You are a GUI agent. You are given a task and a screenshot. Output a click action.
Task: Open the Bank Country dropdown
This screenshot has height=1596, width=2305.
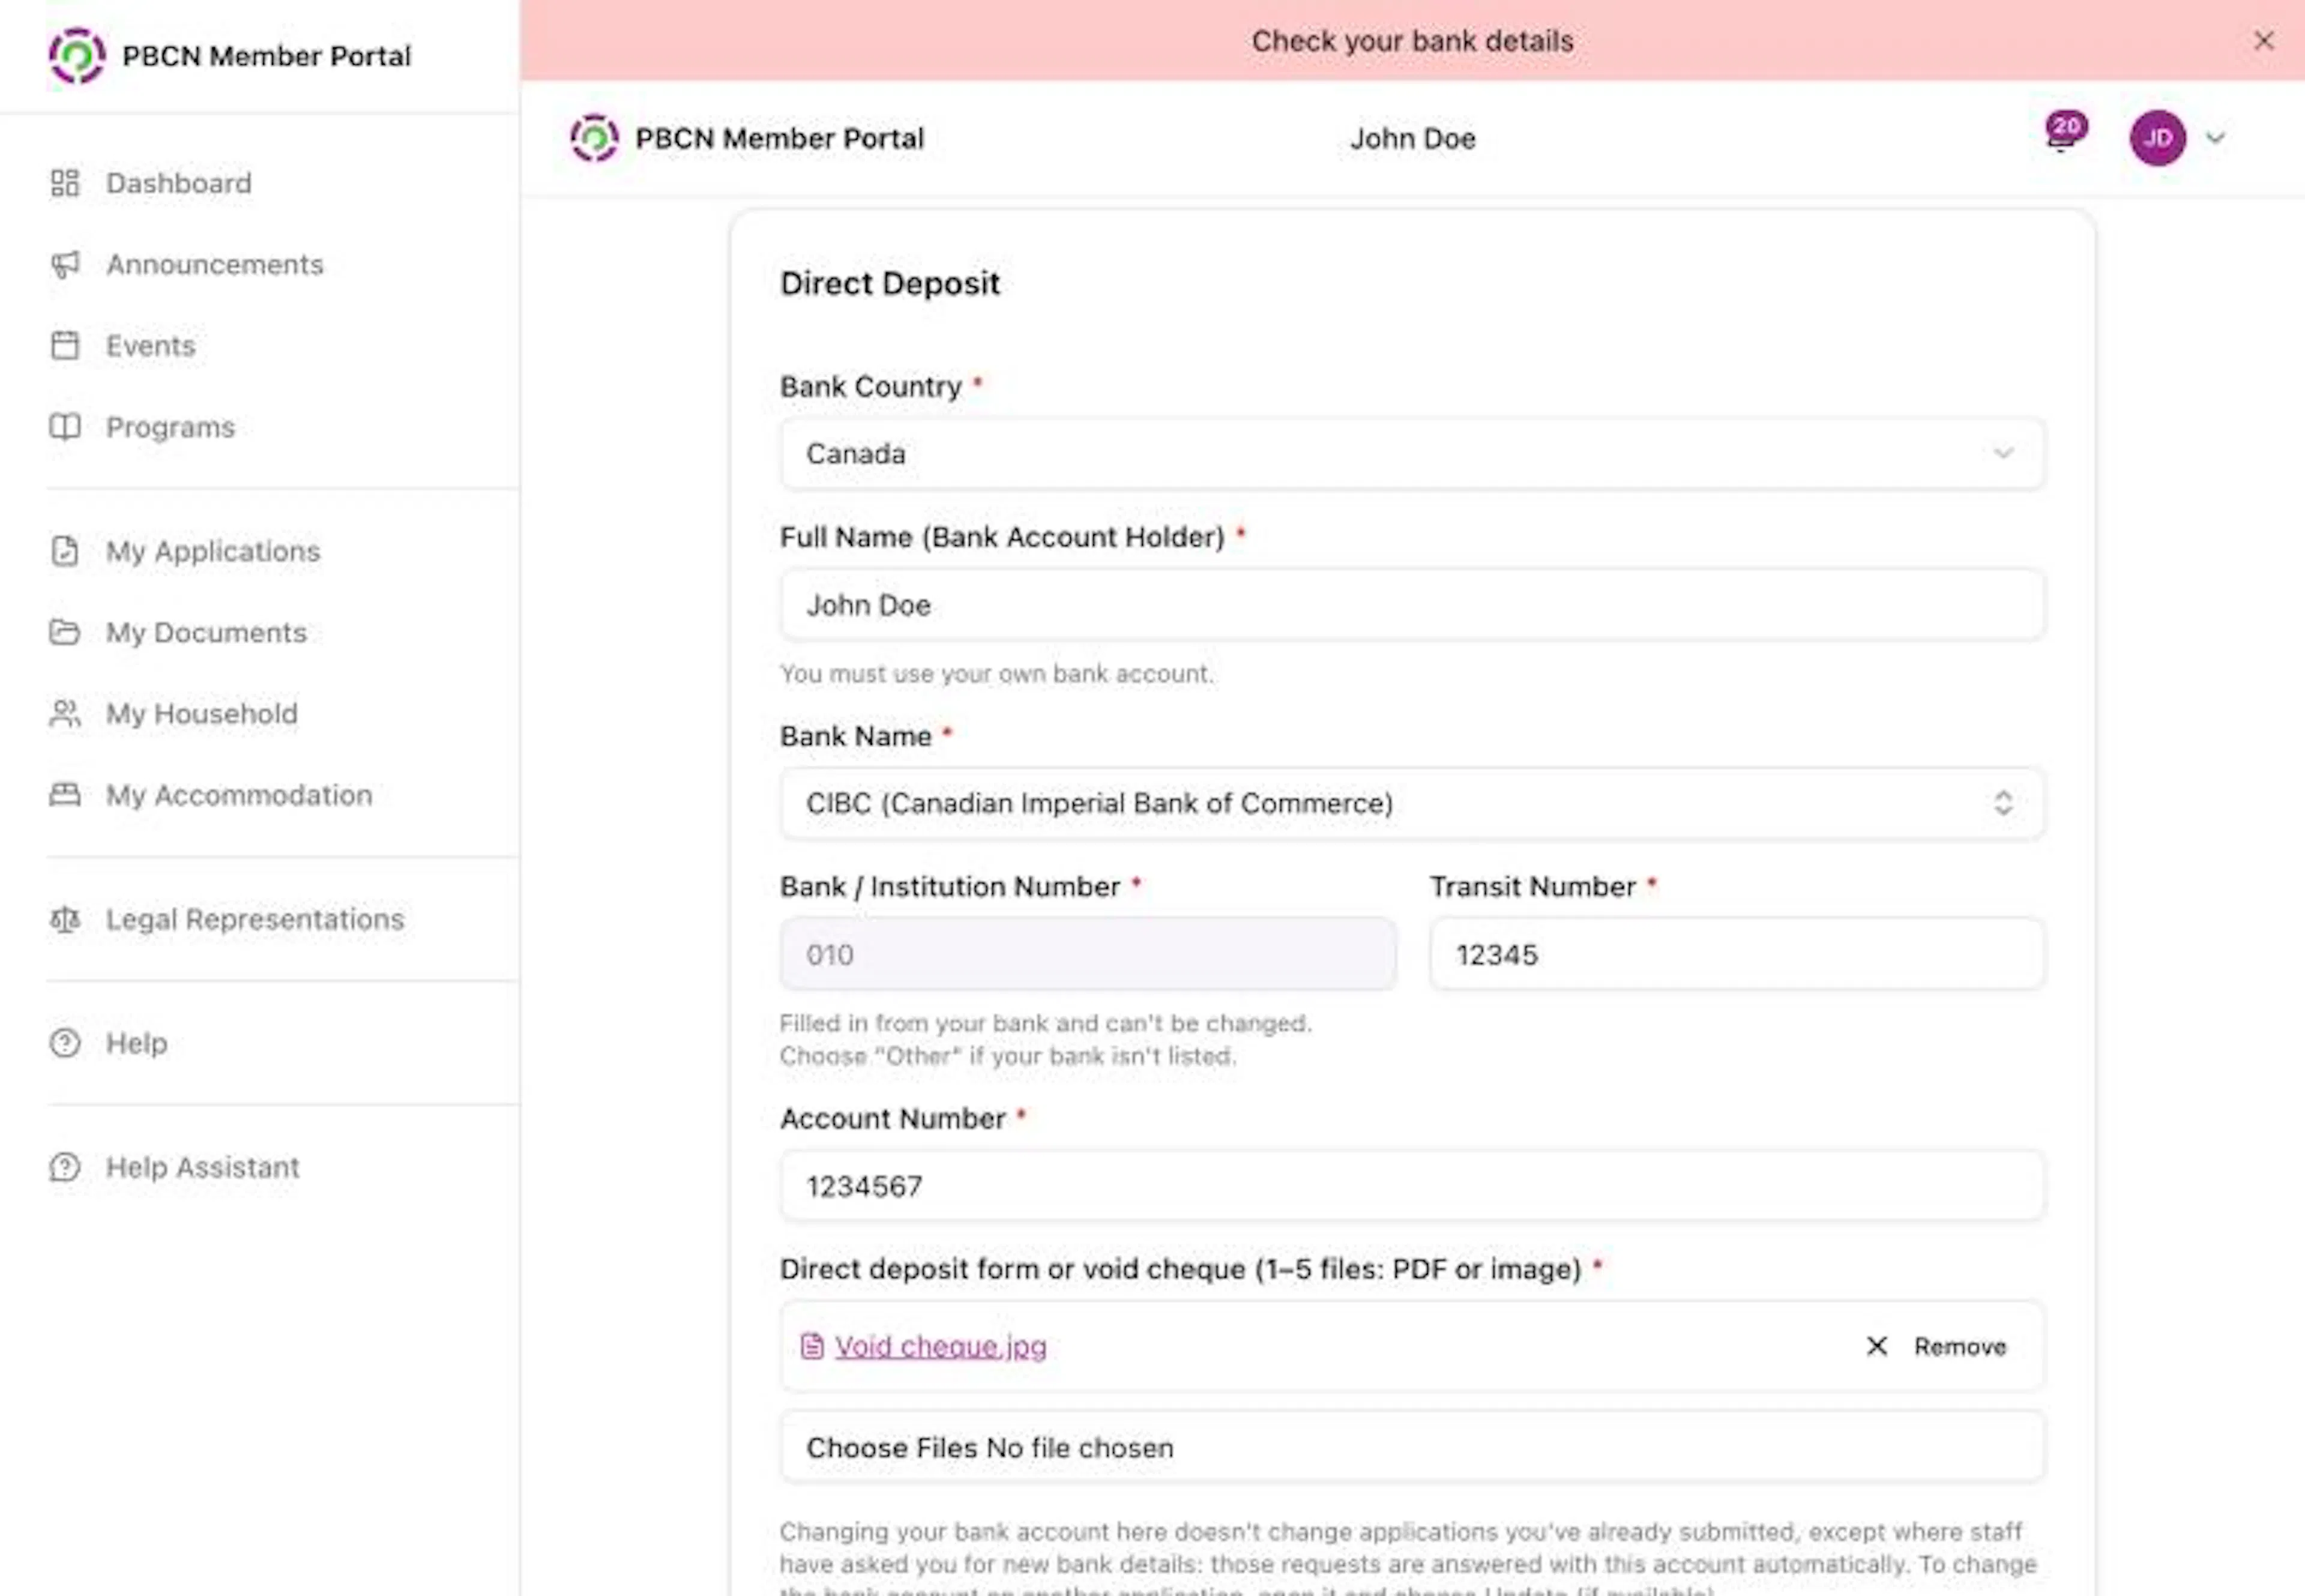[x=1412, y=454]
